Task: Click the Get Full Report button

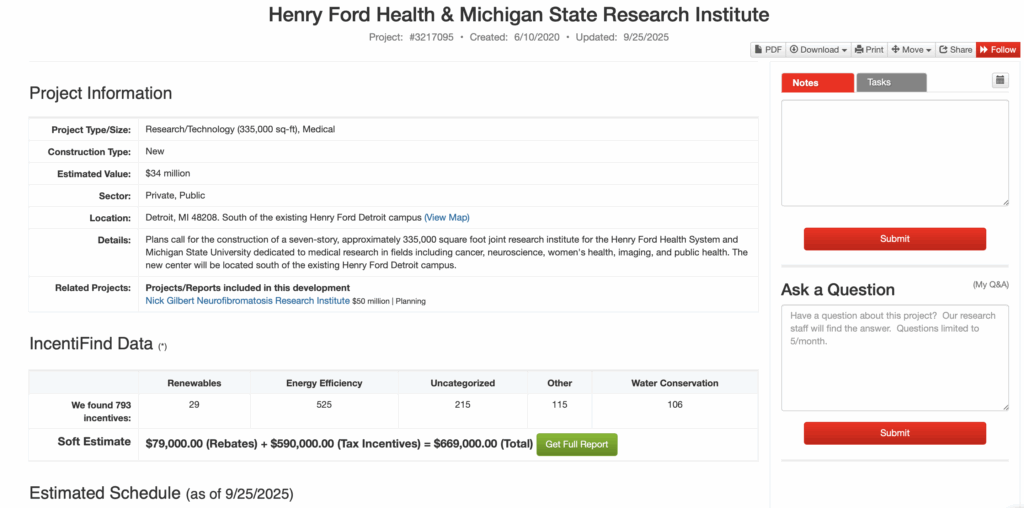Action: 577,444
